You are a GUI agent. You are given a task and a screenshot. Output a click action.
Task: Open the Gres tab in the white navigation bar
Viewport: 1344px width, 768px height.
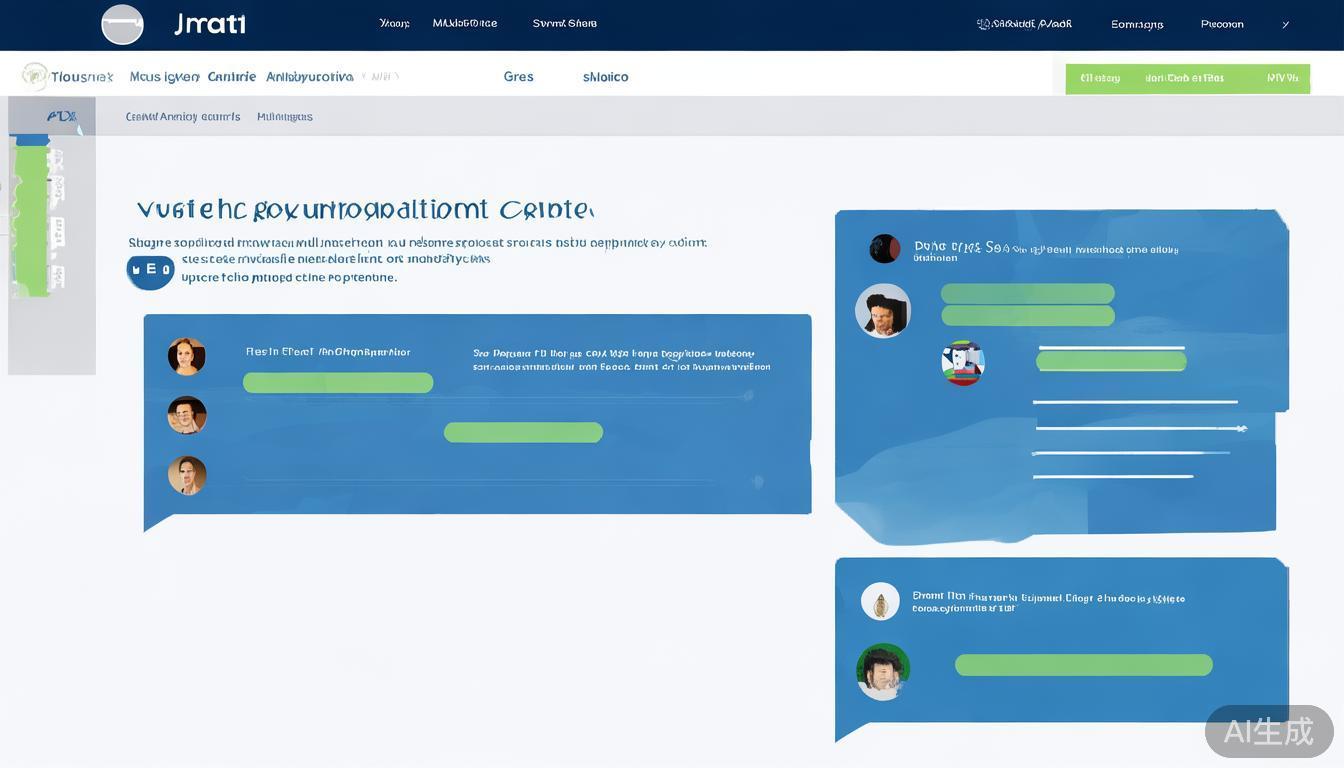(x=518, y=77)
